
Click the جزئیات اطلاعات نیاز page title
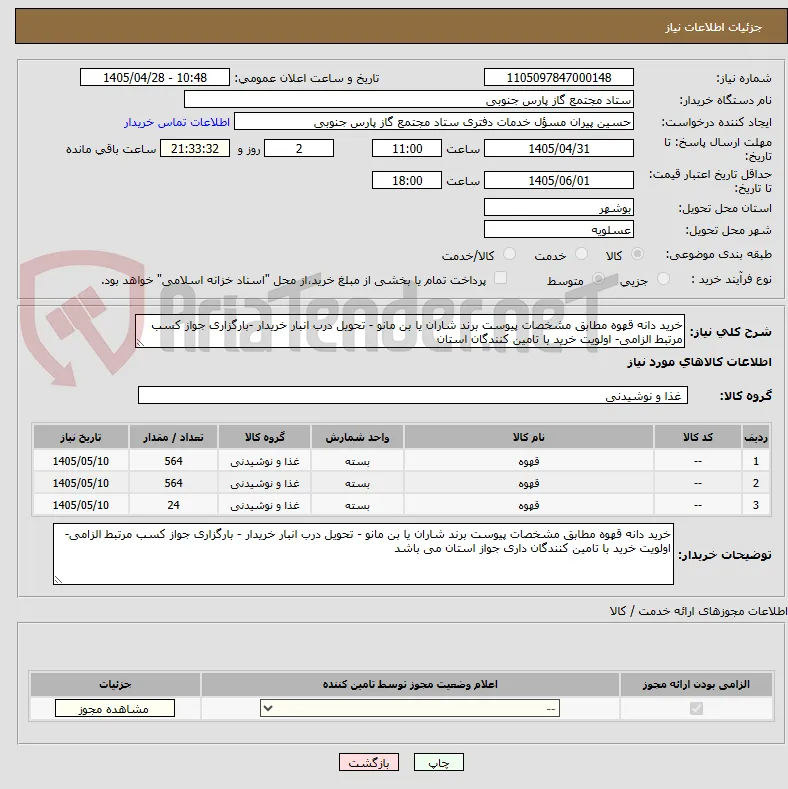[x=713, y=27]
